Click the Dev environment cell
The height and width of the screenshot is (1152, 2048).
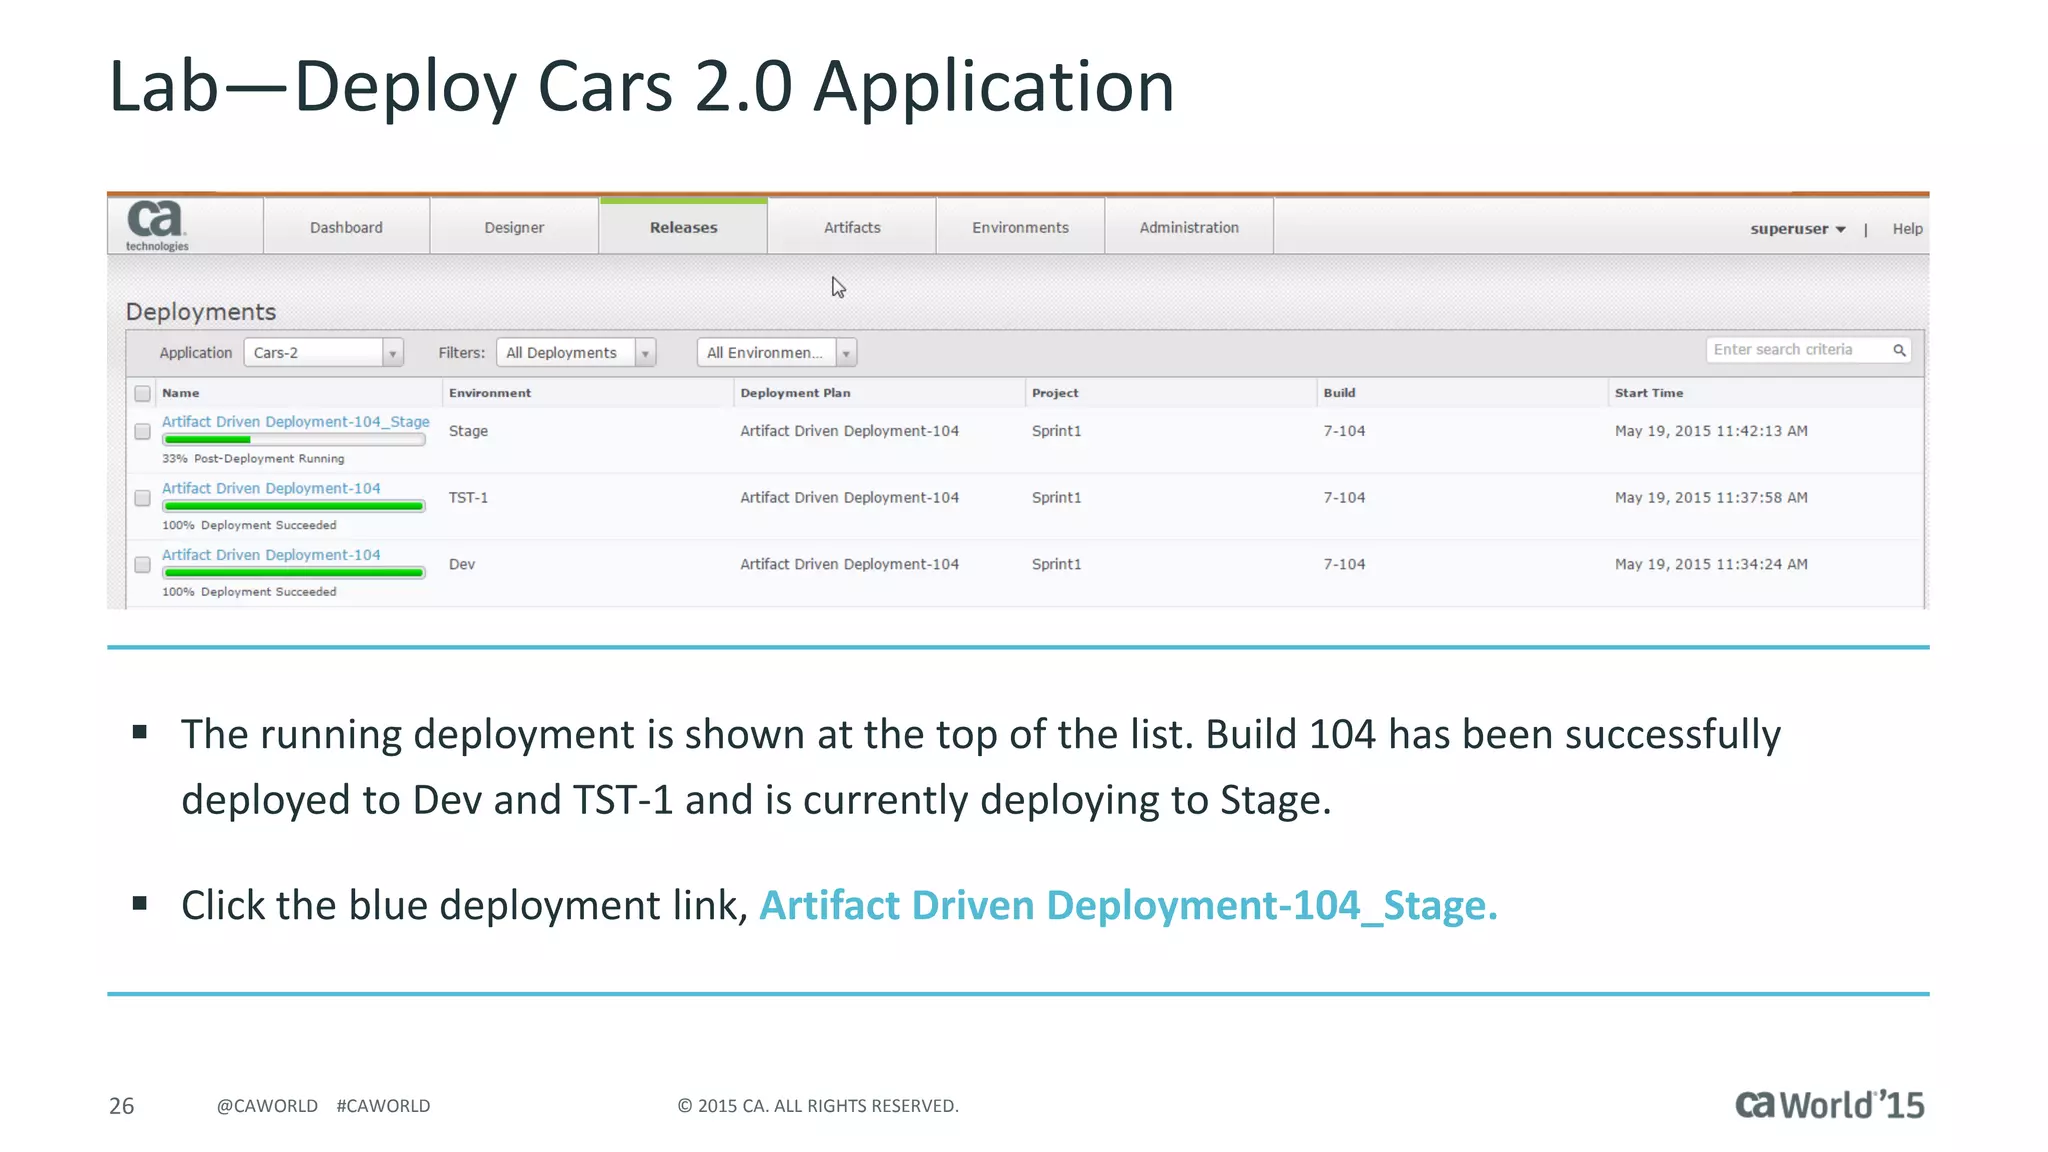(462, 565)
